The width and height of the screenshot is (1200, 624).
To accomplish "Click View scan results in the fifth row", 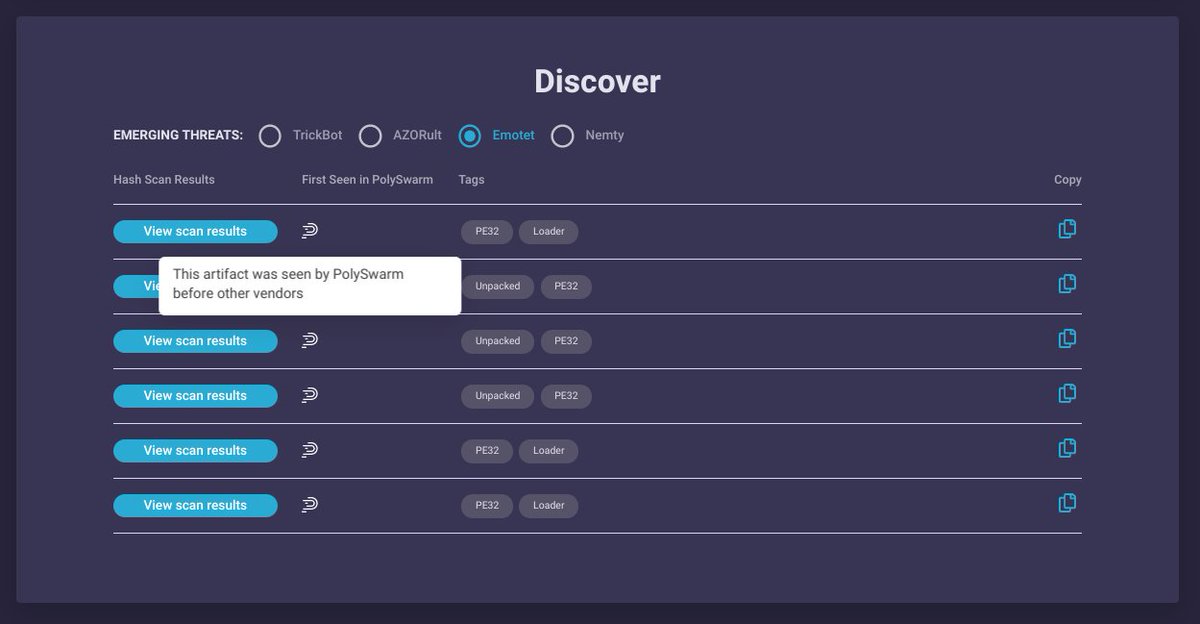I will point(195,451).
